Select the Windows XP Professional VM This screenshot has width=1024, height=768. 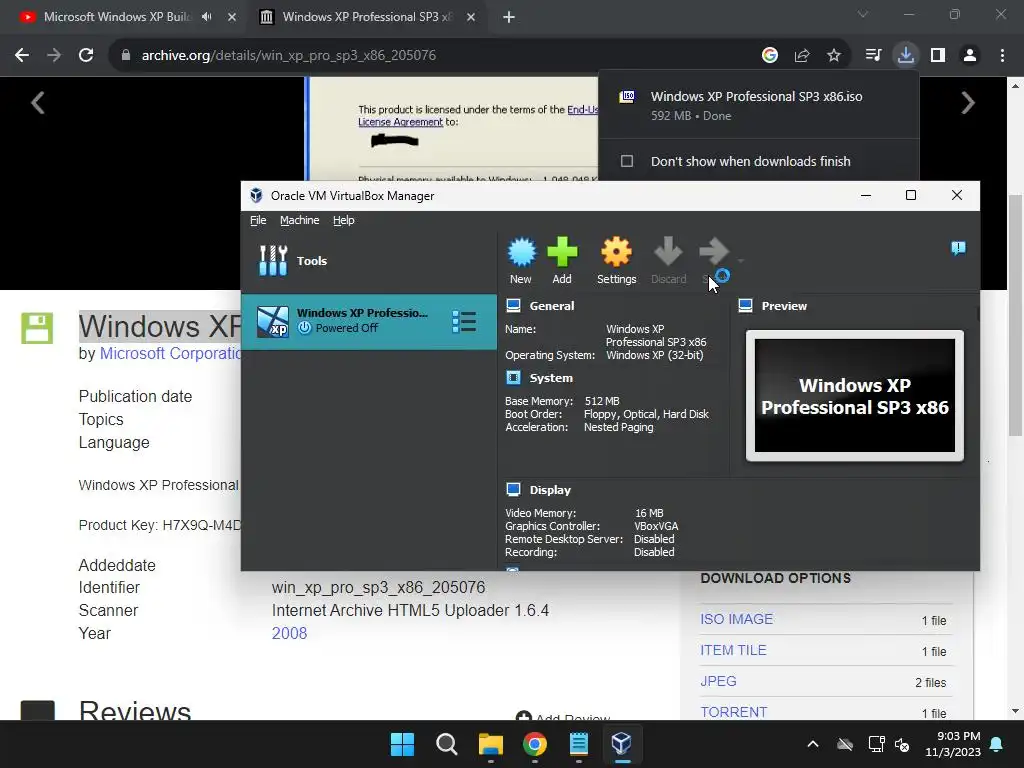pyautogui.click(x=369, y=321)
